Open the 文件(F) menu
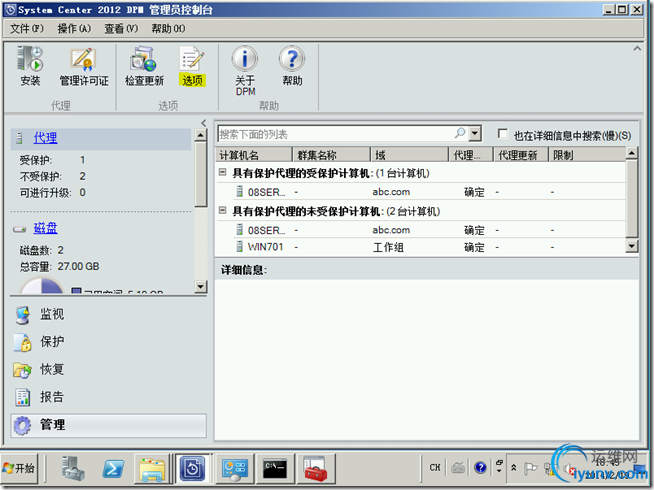The image size is (654, 490). pyautogui.click(x=27, y=28)
